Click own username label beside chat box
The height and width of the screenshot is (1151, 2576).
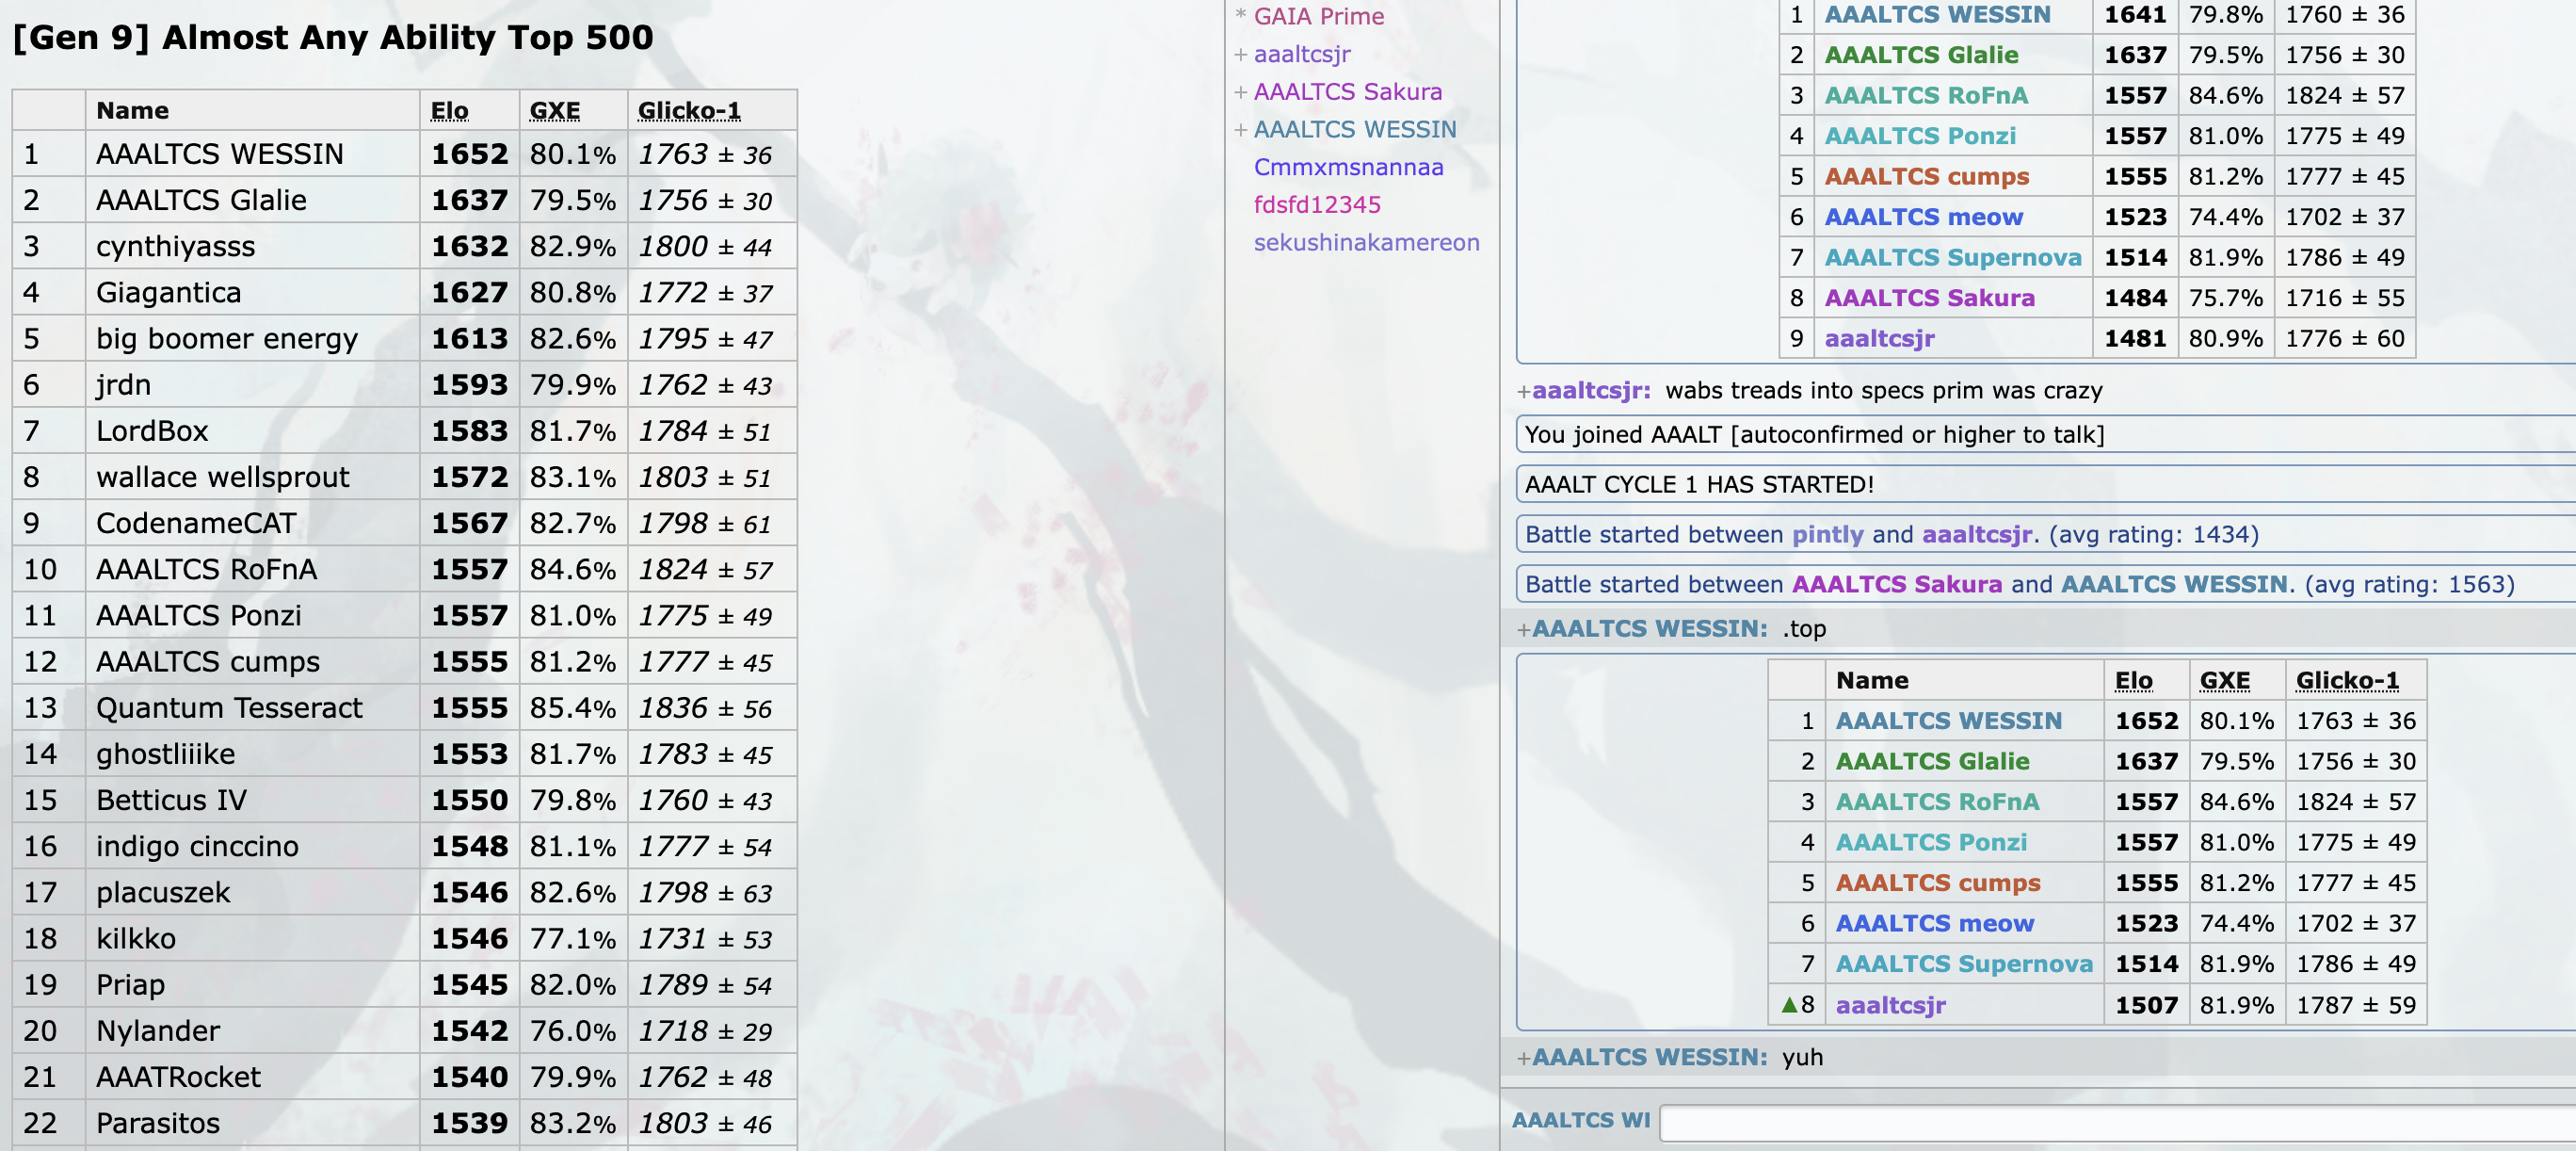click(x=1580, y=1120)
